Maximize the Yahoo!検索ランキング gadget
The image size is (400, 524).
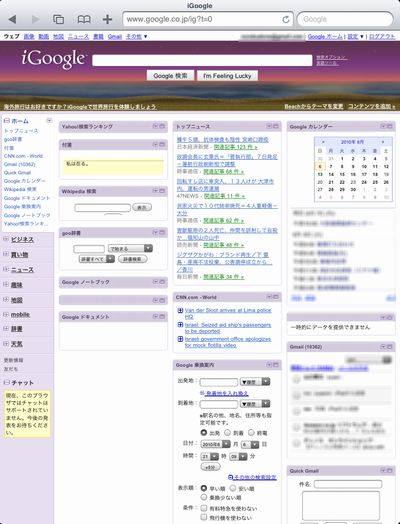click(162, 126)
